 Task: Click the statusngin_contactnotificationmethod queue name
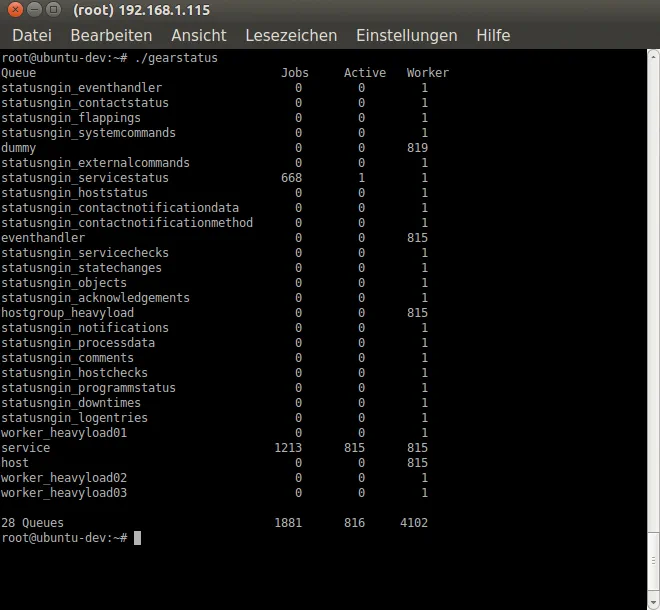[x=127, y=223]
